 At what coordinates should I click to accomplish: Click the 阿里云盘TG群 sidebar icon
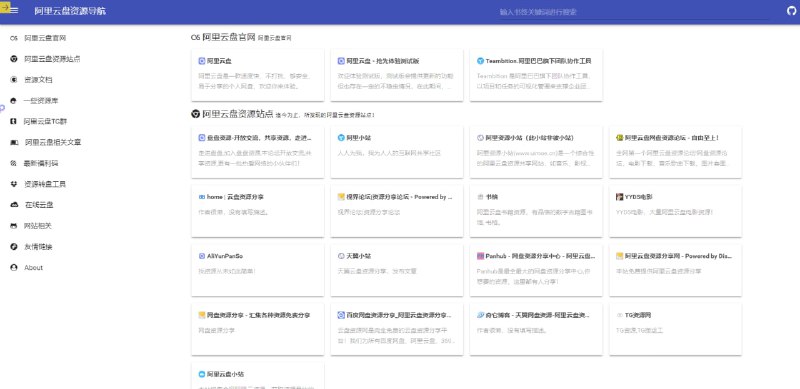[14, 121]
